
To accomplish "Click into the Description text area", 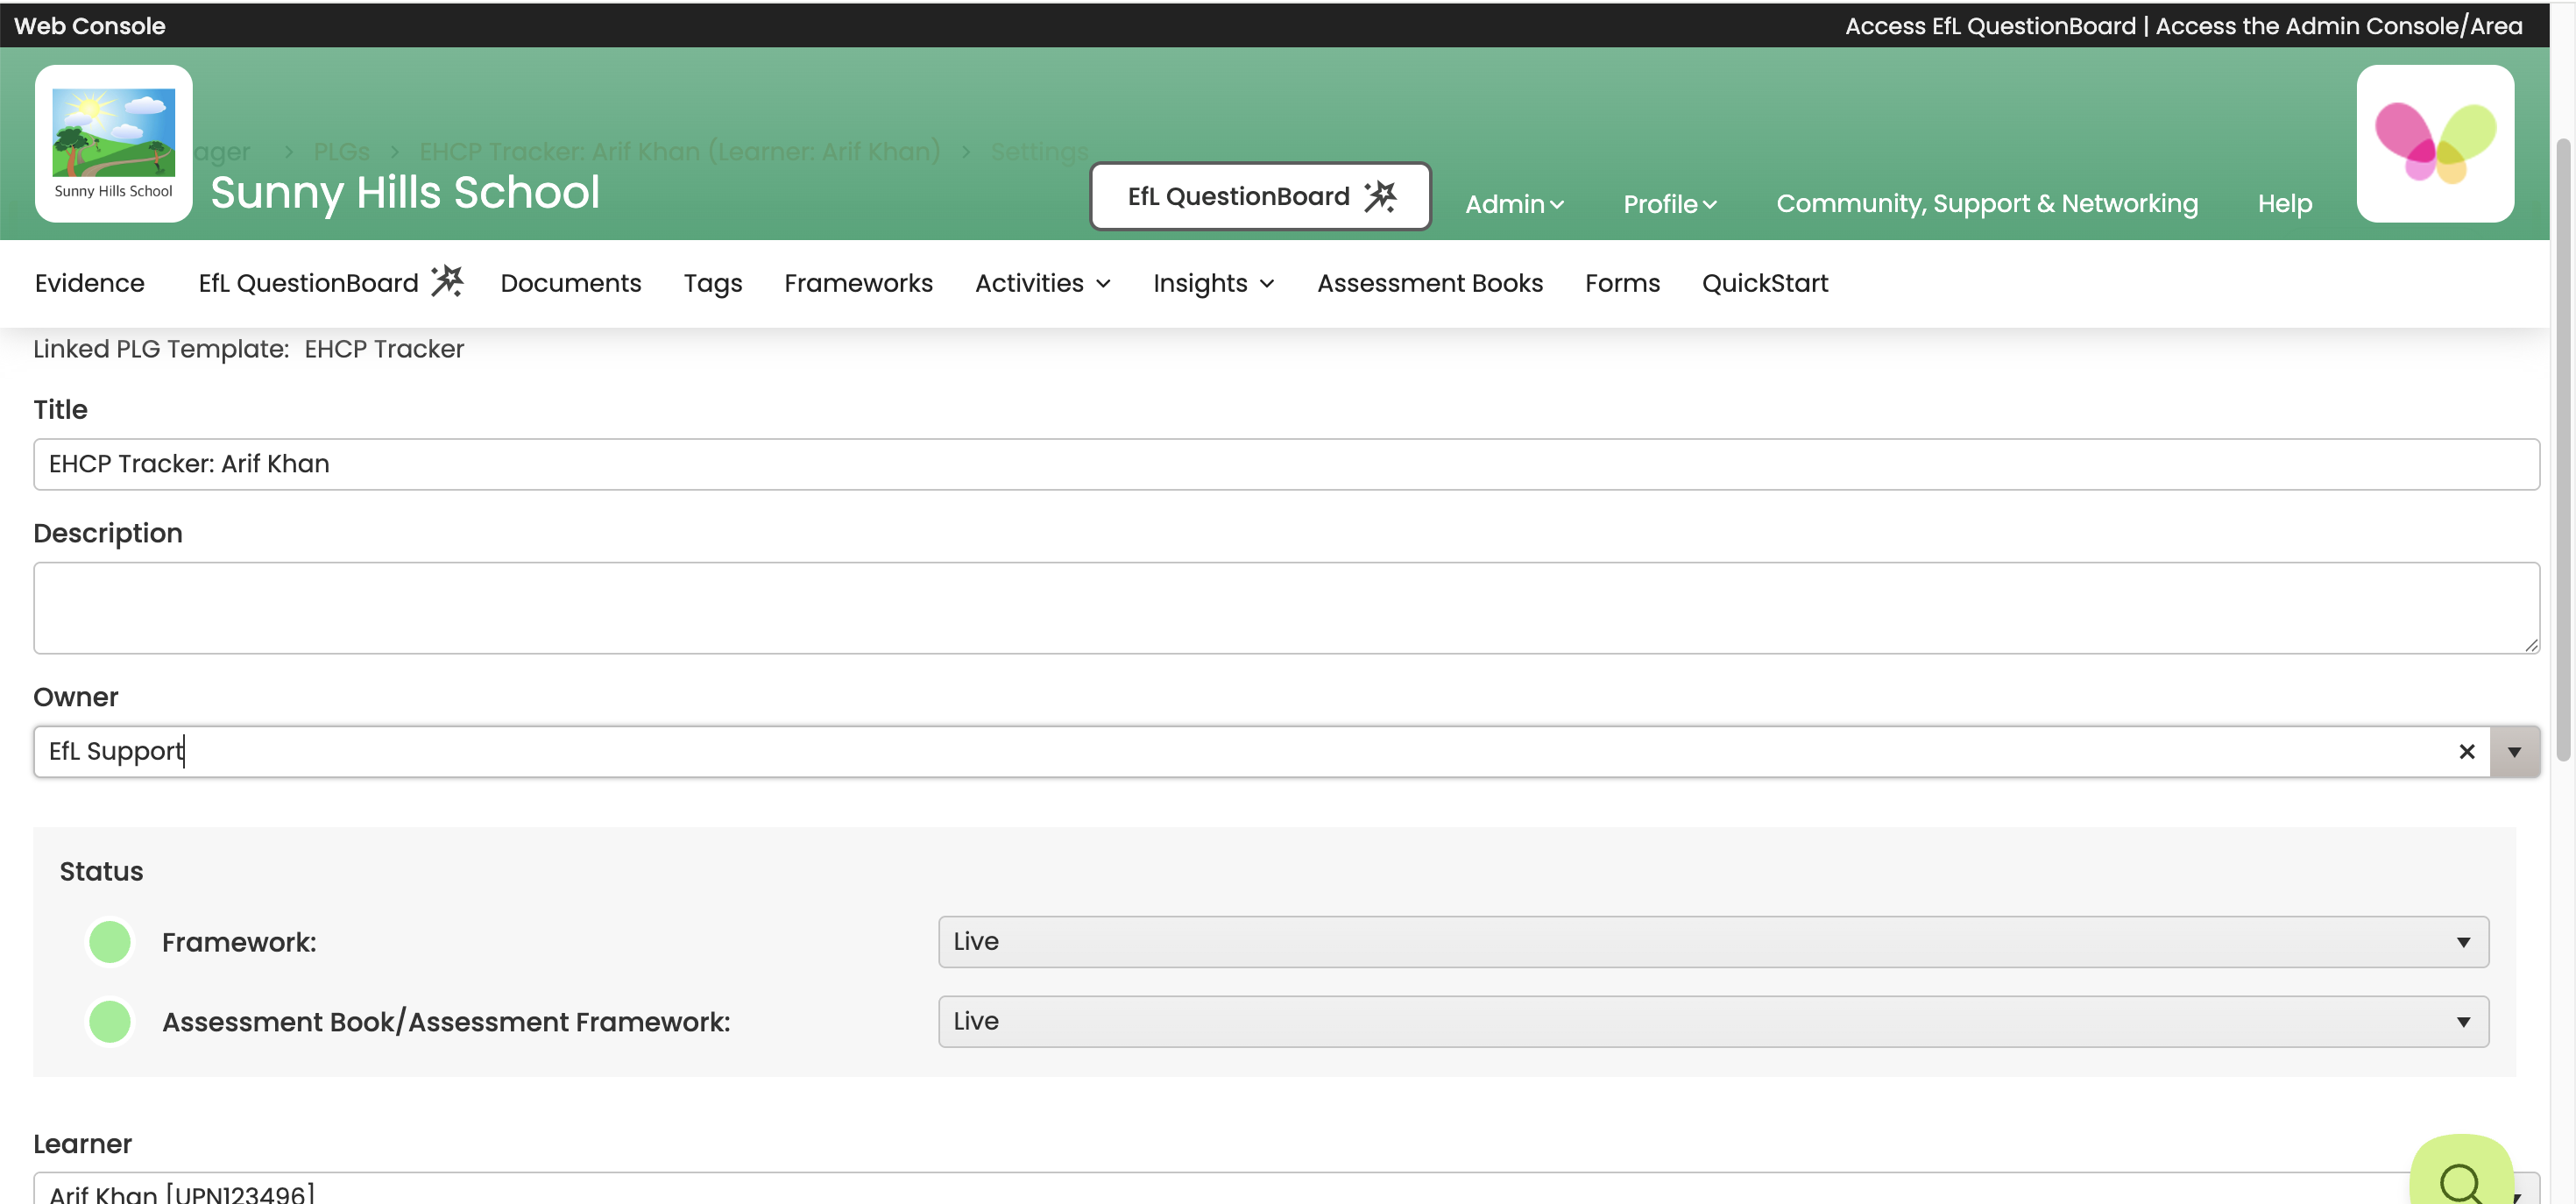I will 1285,608.
